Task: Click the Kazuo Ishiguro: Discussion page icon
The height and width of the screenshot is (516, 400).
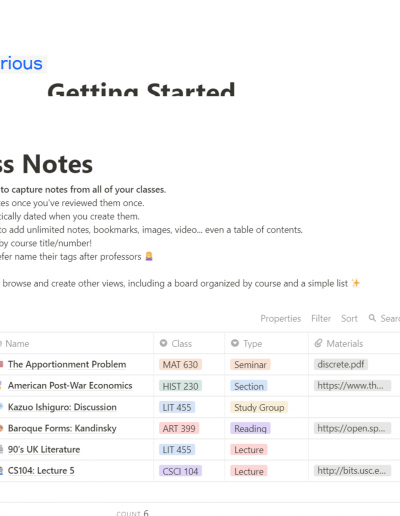Action: 1,407
